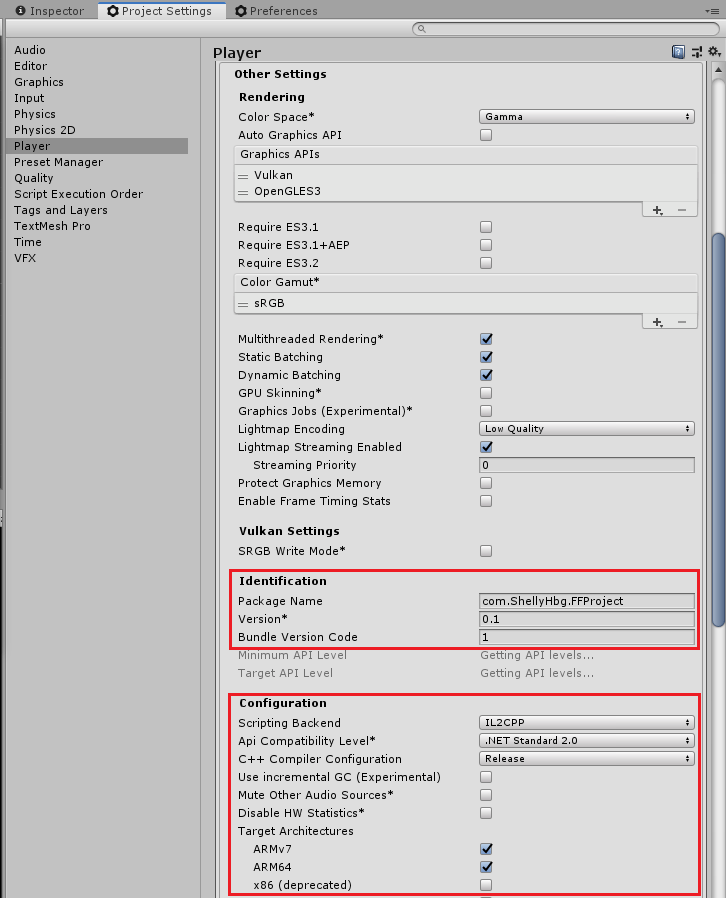Viewport: 726px width, 898px height.
Task: Open the Player settings gear menu
Action: click(x=713, y=52)
